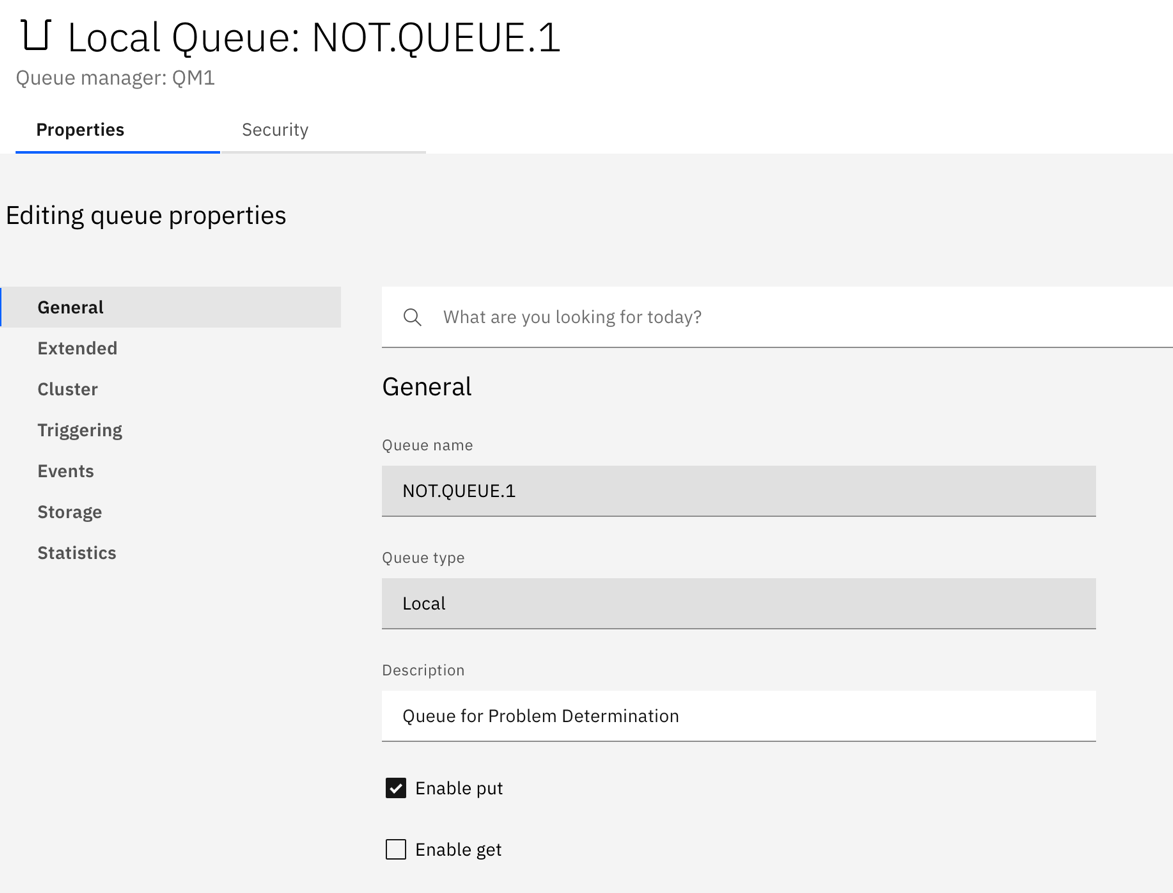Screen dimensions: 1173x893
Task: Switch to the Security tab
Action: pos(275,130)
